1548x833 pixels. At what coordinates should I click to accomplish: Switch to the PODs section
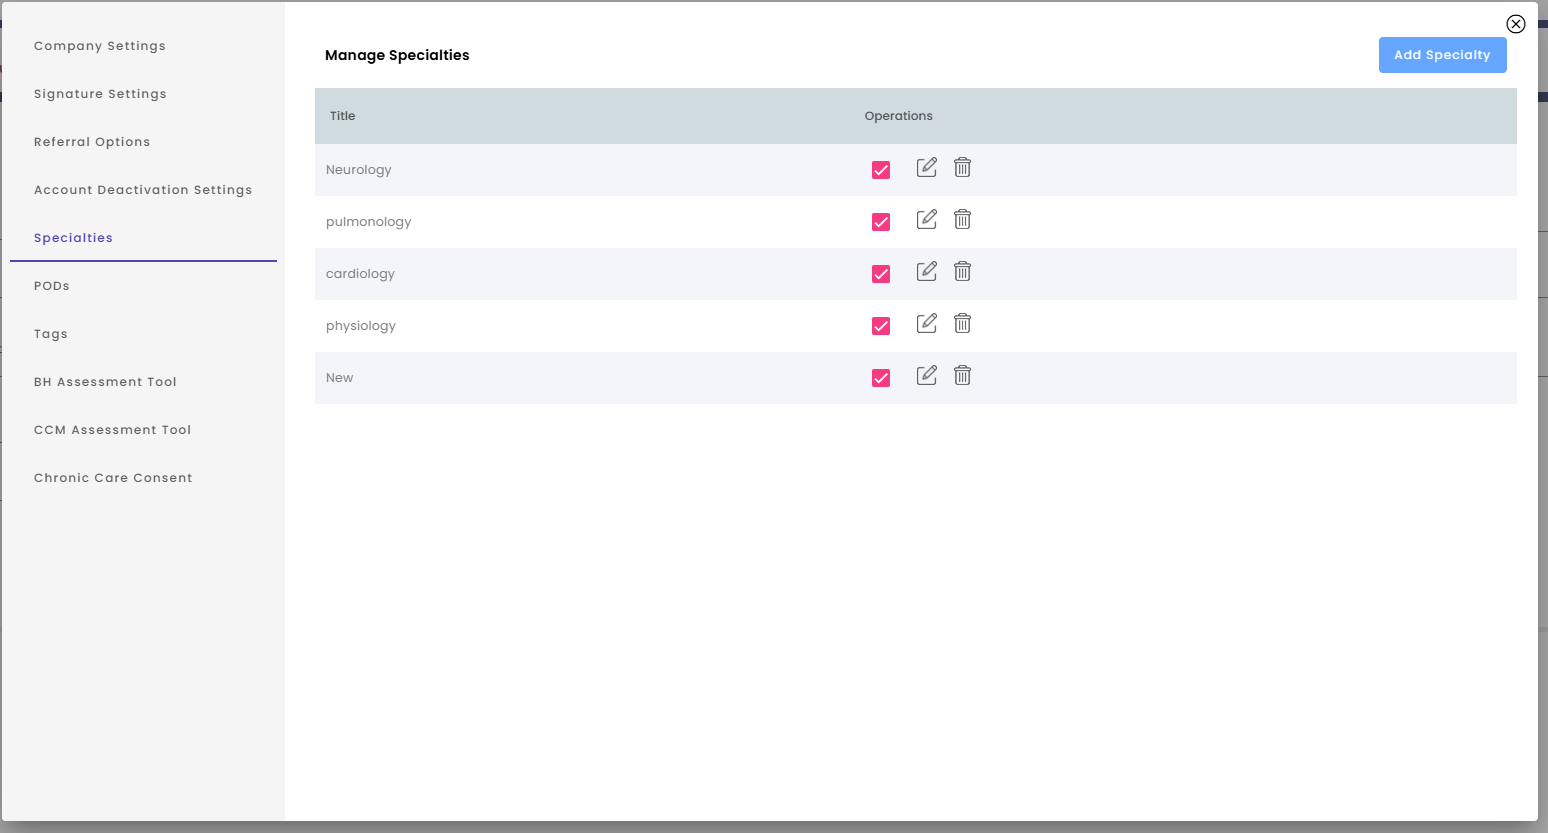[52, 286]
